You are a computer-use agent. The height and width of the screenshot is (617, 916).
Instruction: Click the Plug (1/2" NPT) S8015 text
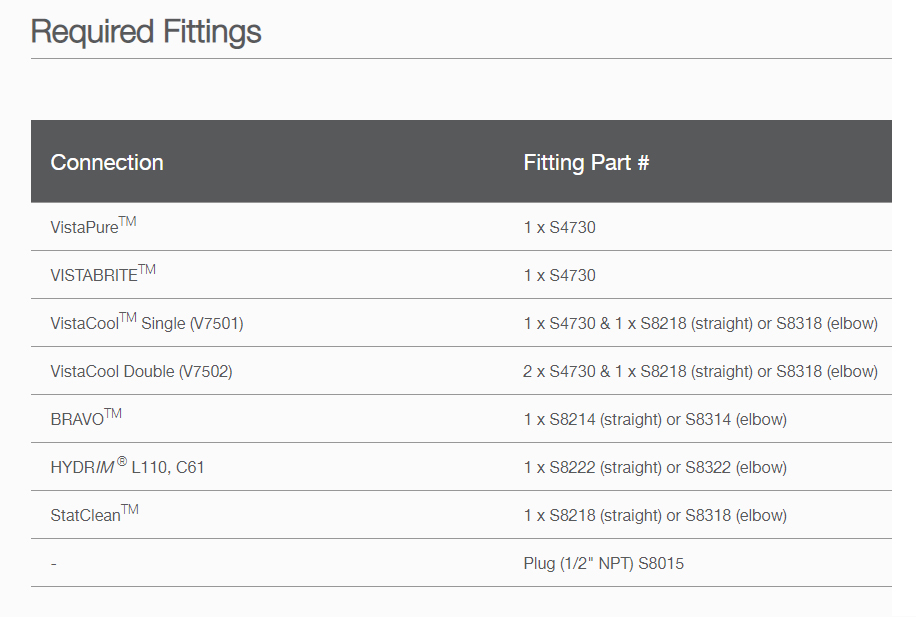click(x=603, y=563)
